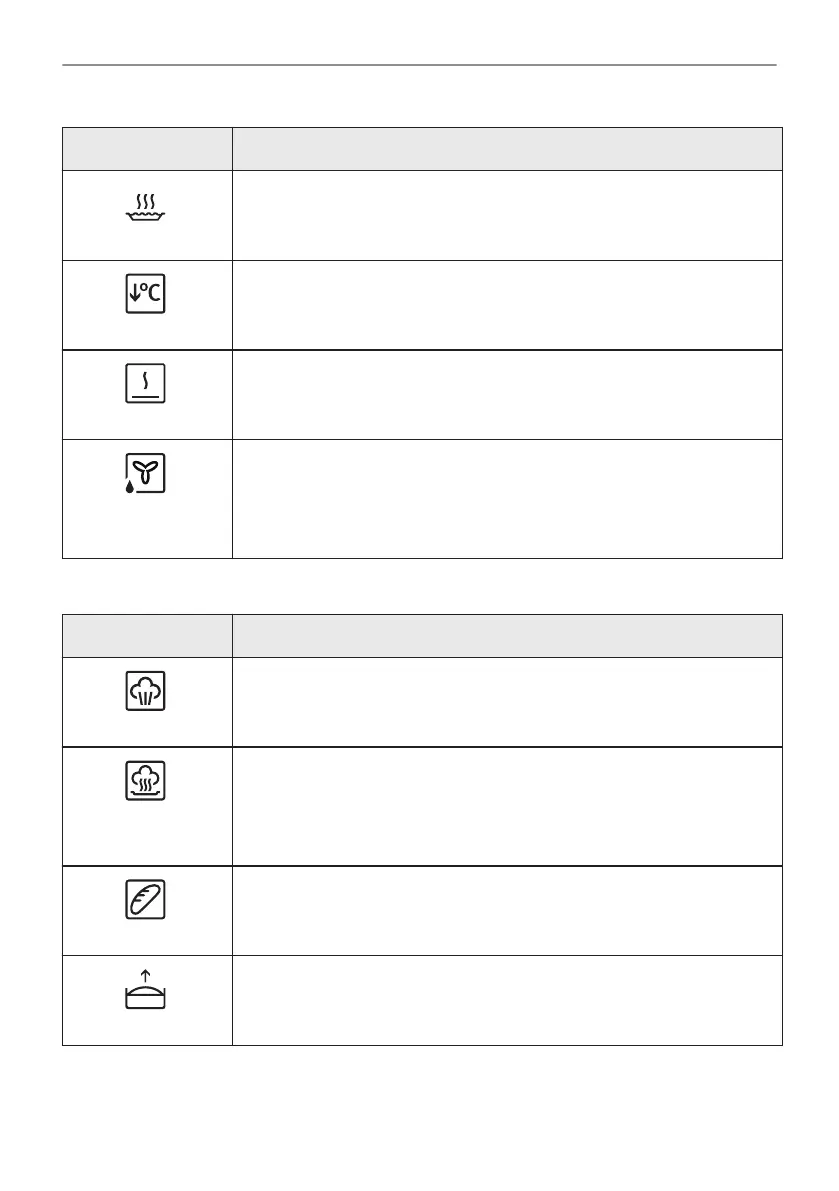Select the fan with water drop icon
Image resolution: width=839 pixels, height=1191 pixels.
145,473
